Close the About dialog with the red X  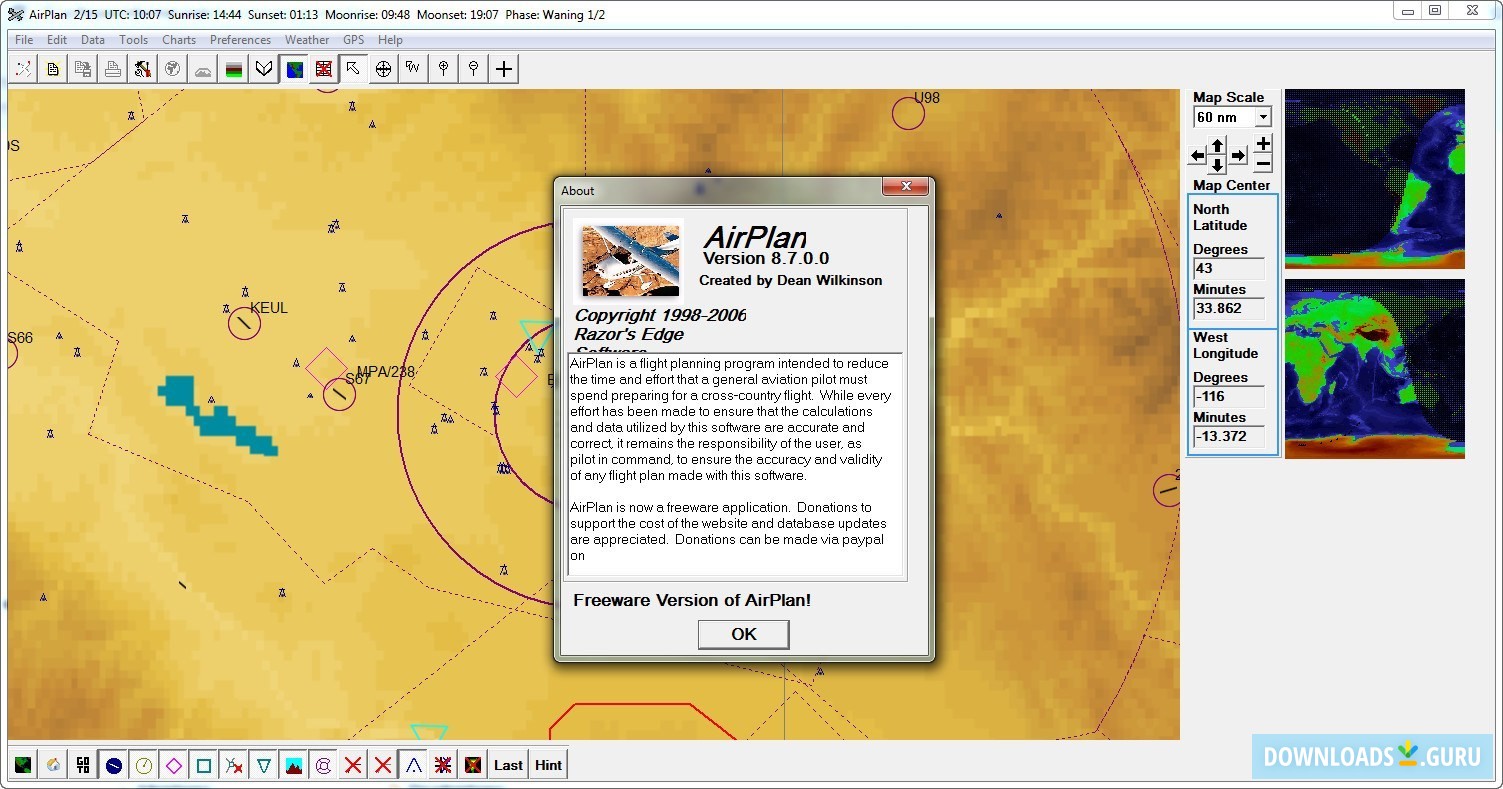click(x=905, y=187)
